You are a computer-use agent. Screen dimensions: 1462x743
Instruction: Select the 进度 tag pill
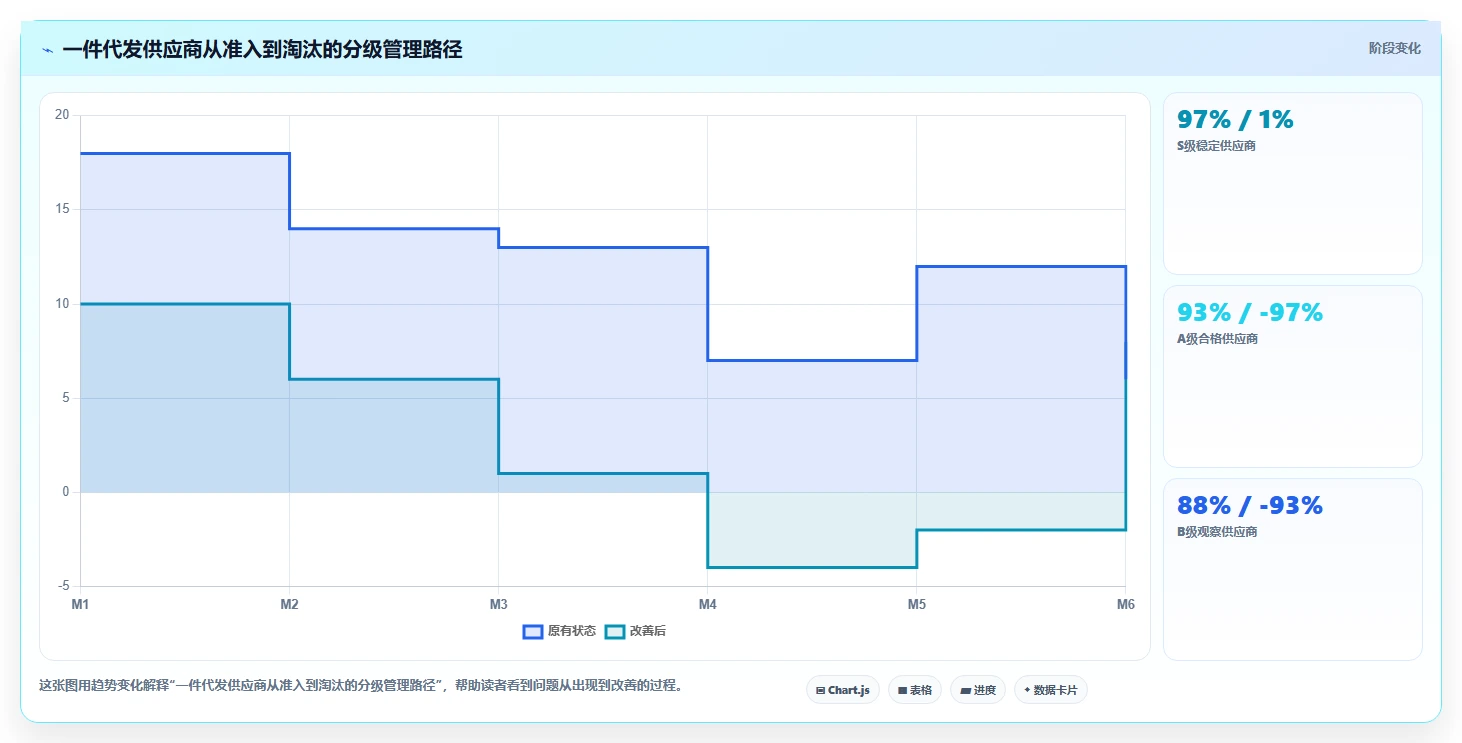tap(978, 690)
